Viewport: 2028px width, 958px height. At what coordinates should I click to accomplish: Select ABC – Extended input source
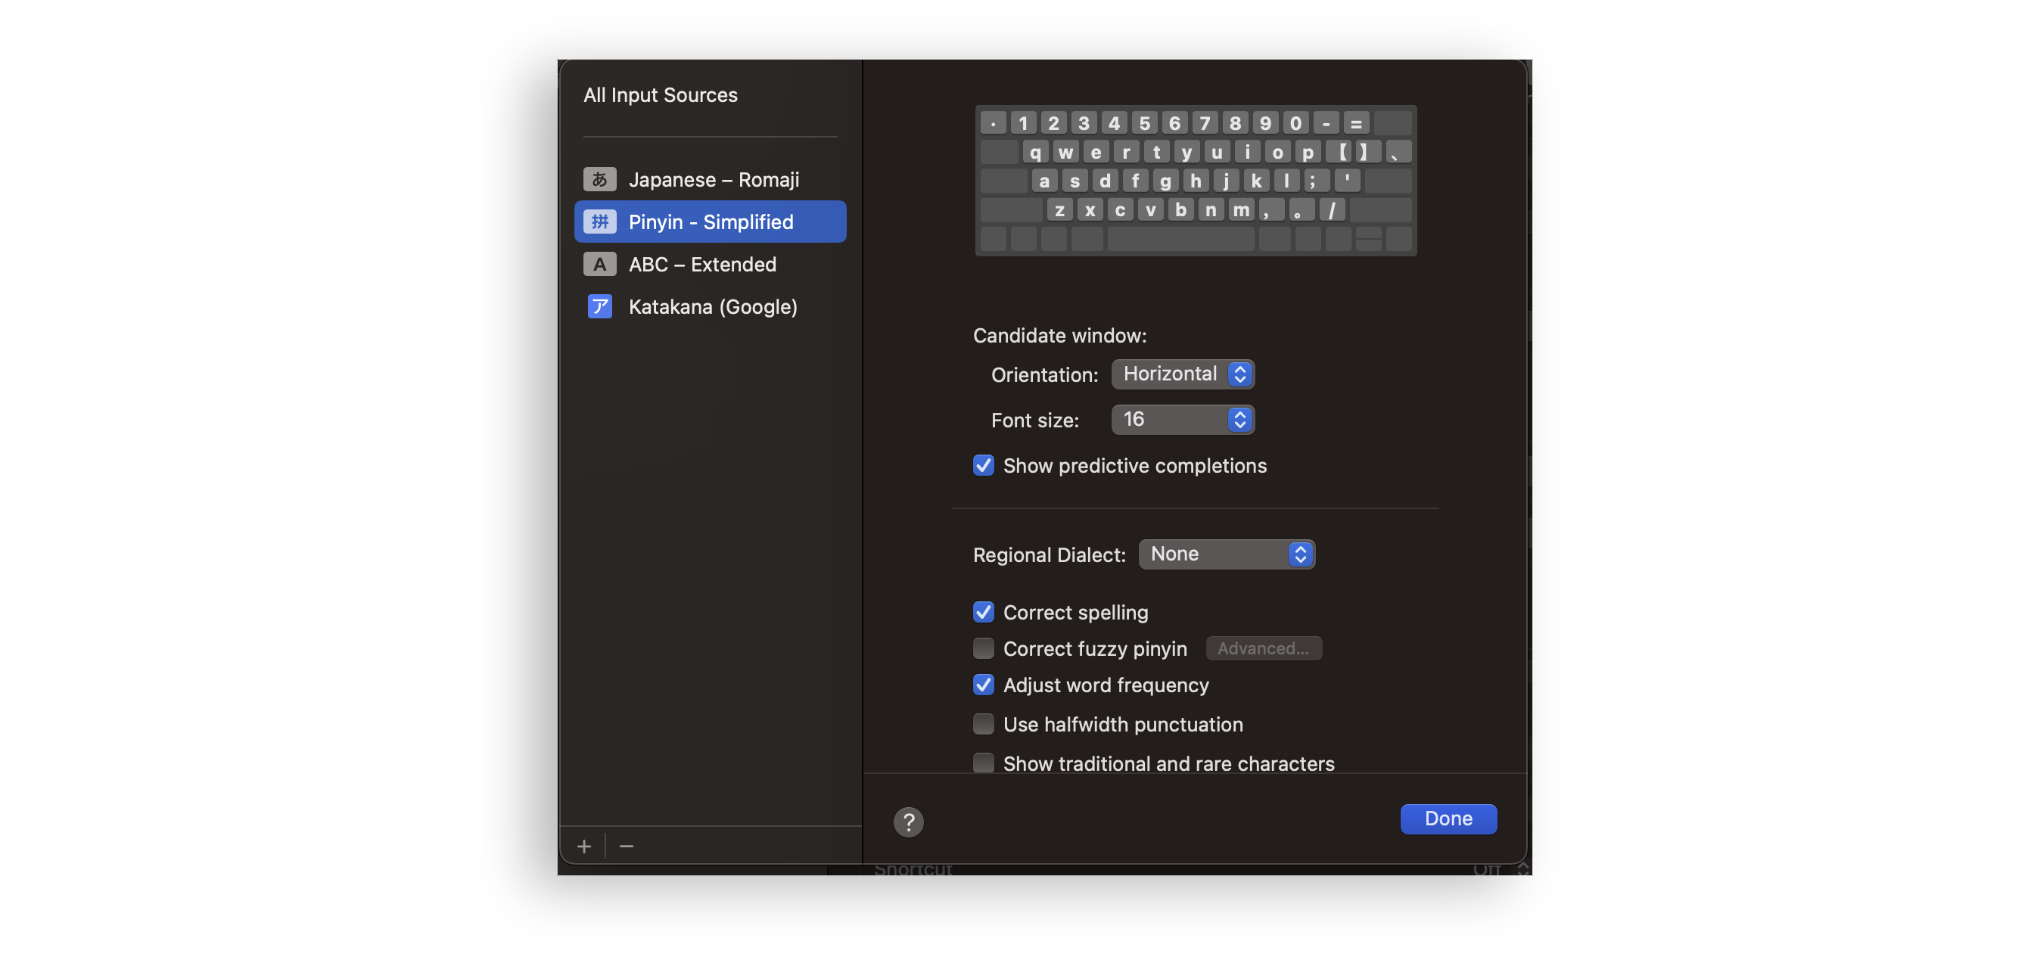[x=710, y=264]
